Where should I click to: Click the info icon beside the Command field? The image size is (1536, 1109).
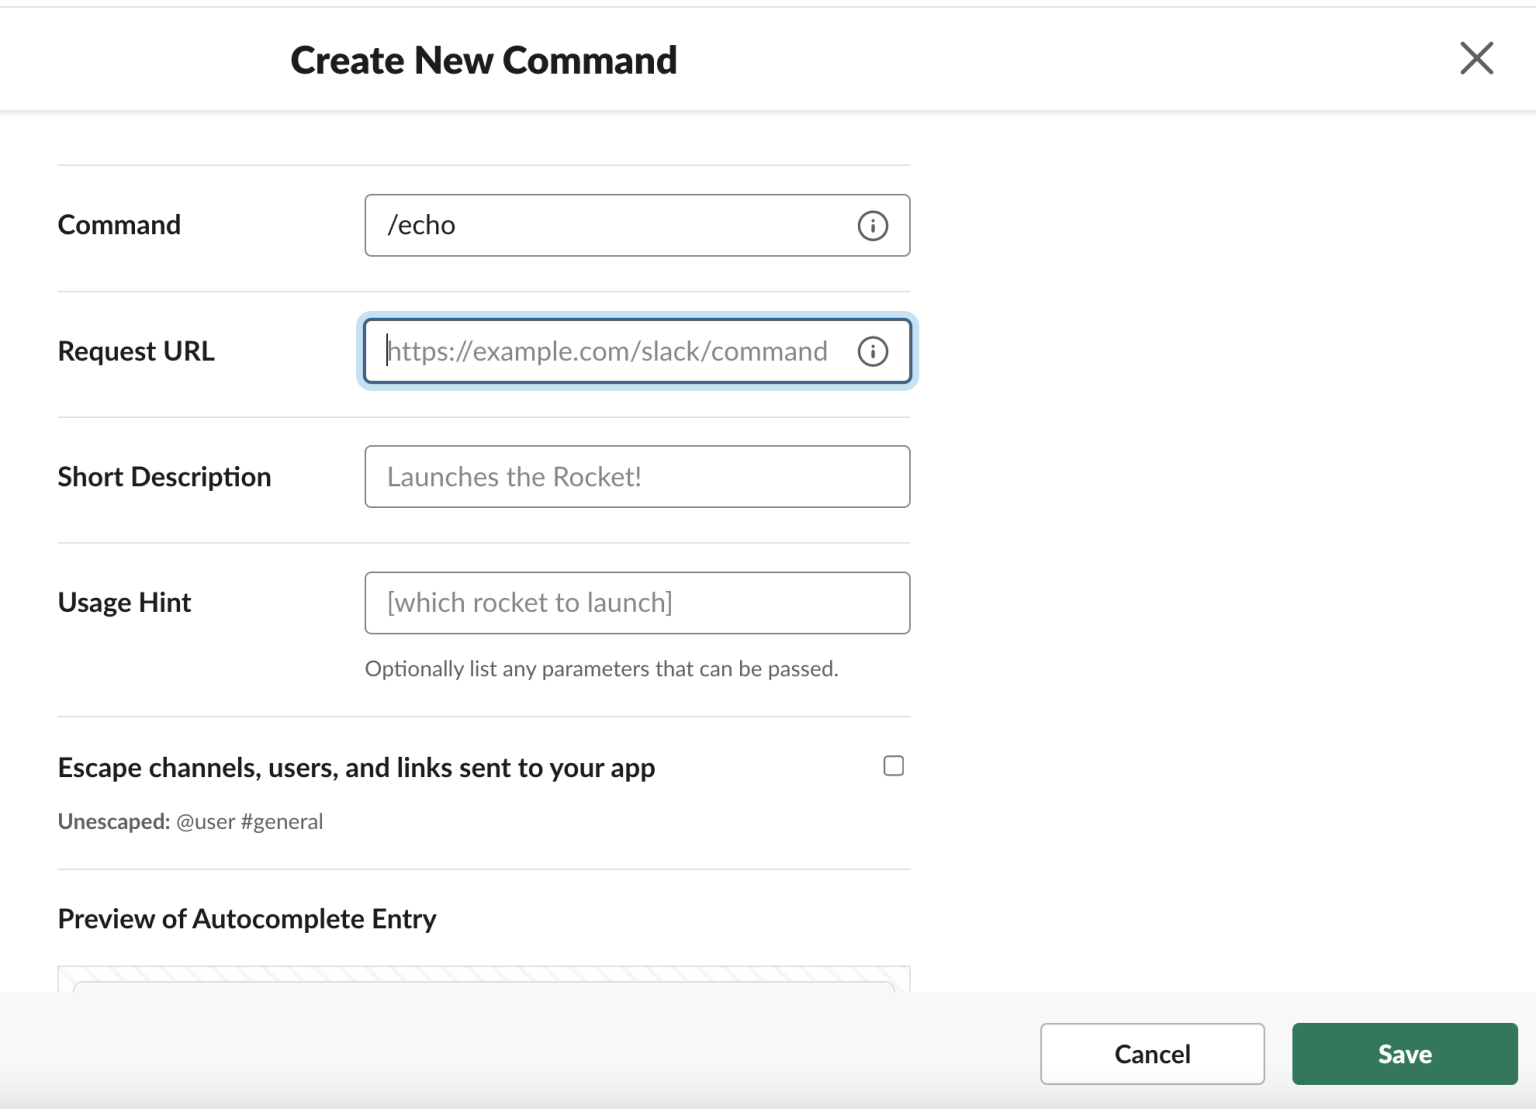871,225
